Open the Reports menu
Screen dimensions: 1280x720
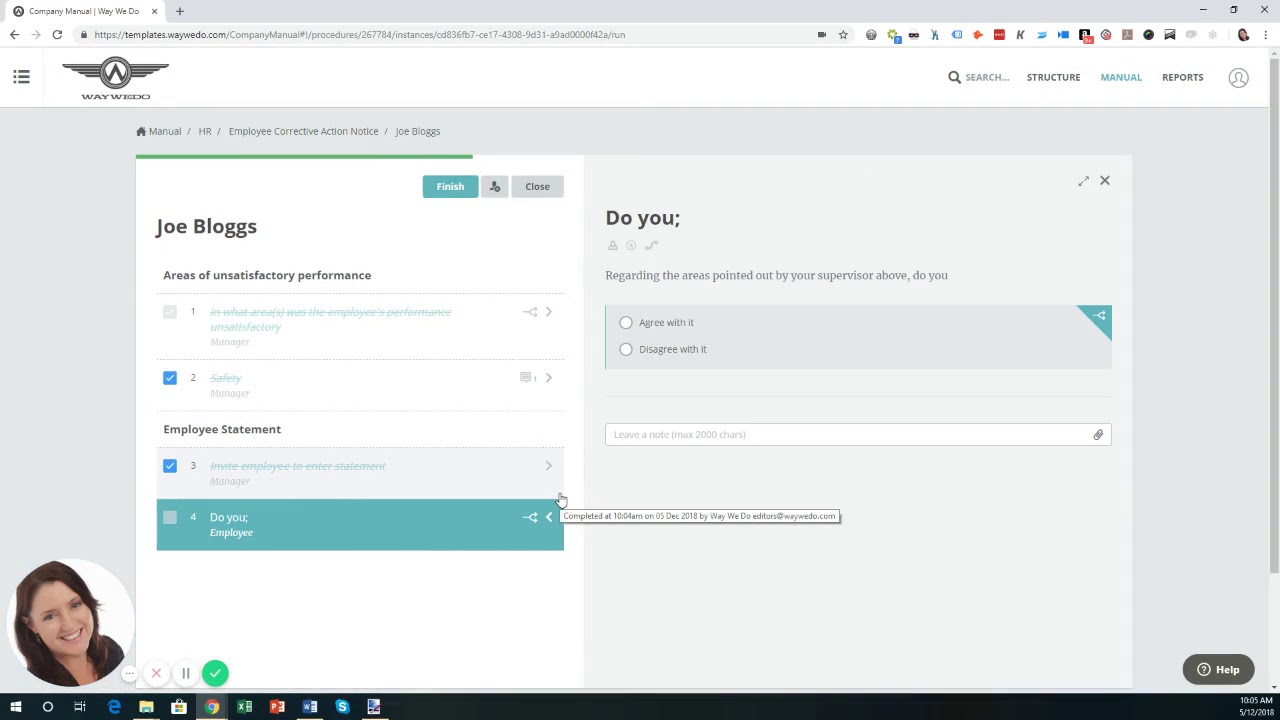tap(1182, 77)
